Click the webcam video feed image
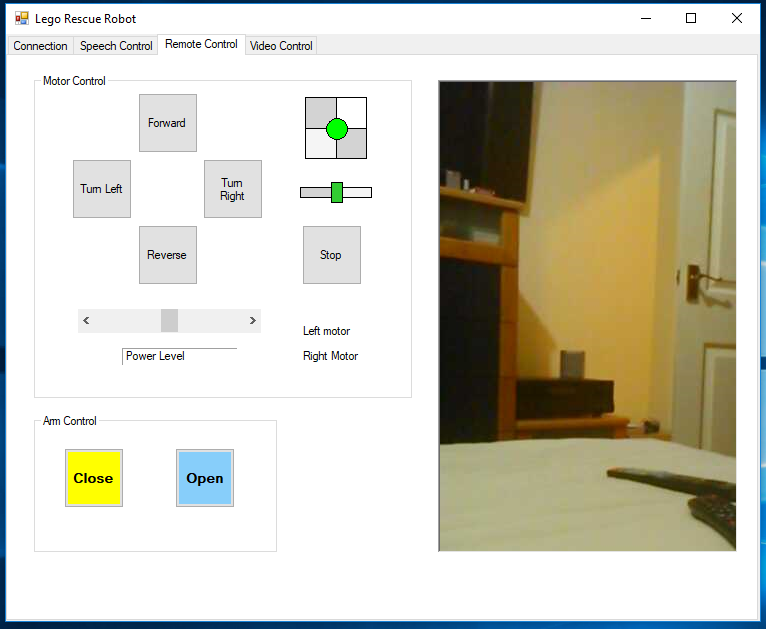 [x=587, y=316]
